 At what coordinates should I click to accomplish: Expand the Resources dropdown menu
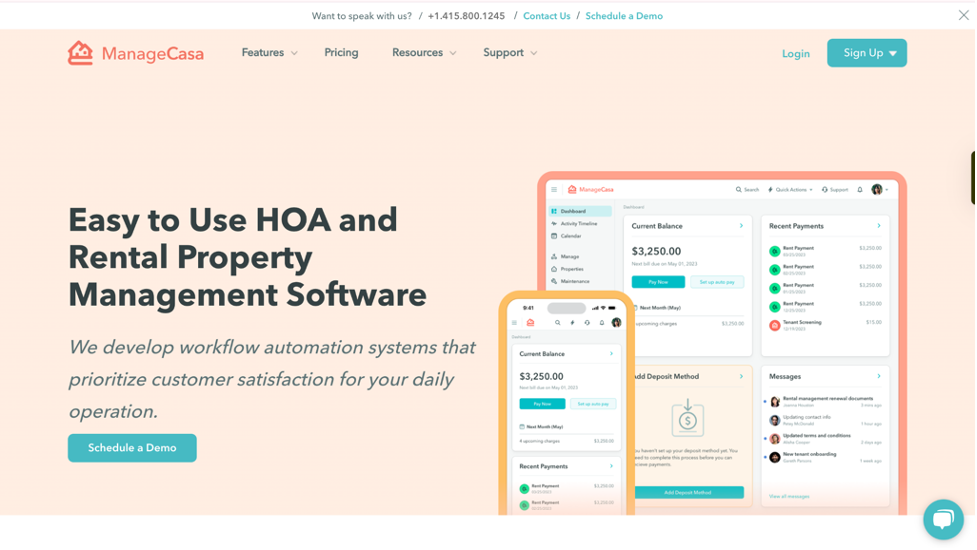click(x=424, y=53)
